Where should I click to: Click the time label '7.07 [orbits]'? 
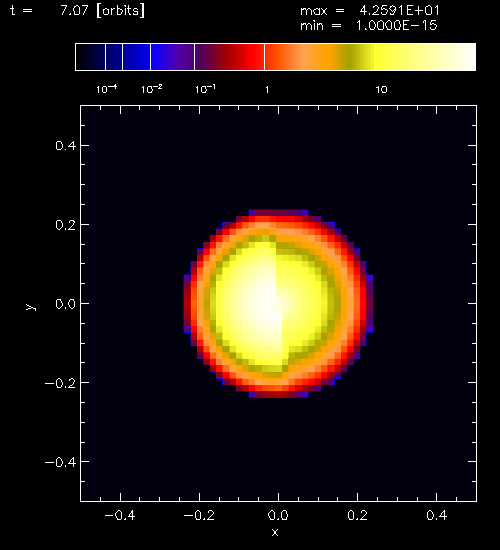pyautogui.click(x=102, y=11)
